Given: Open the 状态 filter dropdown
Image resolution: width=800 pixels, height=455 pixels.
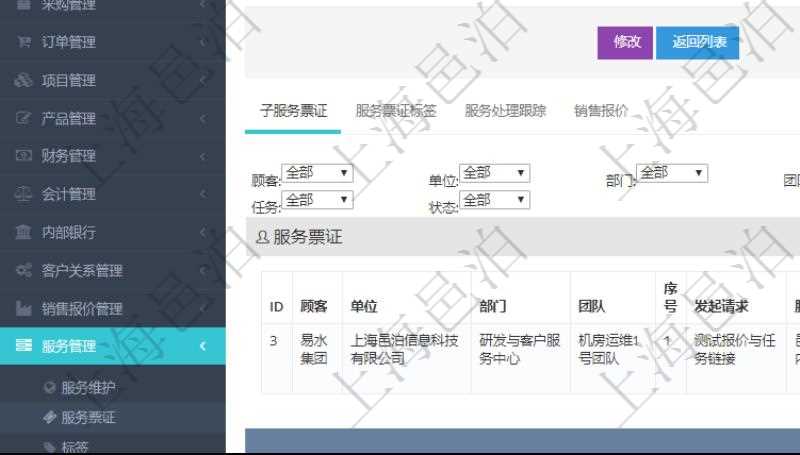Looking at the screenshot, I should point(494,200).
